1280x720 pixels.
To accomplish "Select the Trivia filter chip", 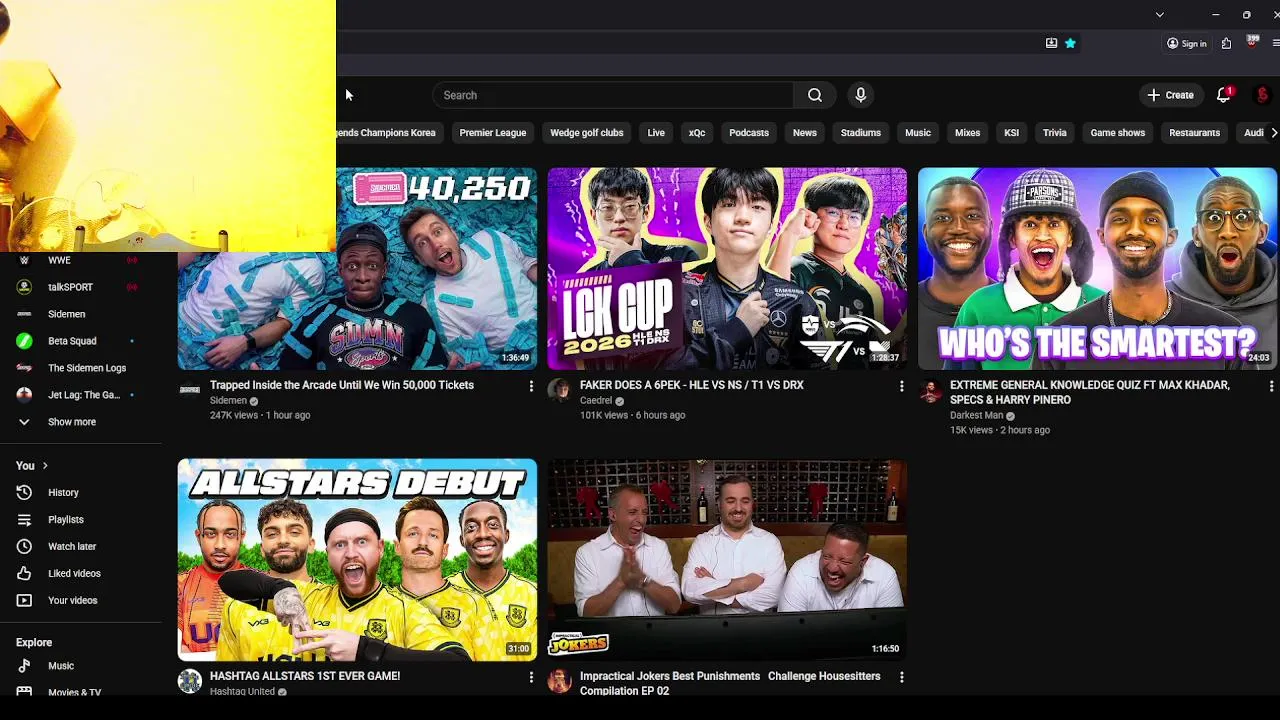I will [1055, 133].
